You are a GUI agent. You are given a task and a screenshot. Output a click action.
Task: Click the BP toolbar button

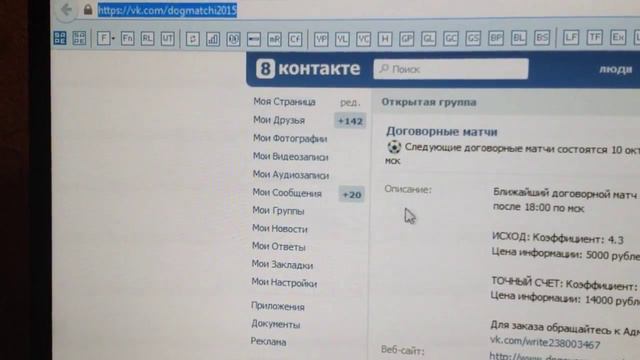(496, 38)
